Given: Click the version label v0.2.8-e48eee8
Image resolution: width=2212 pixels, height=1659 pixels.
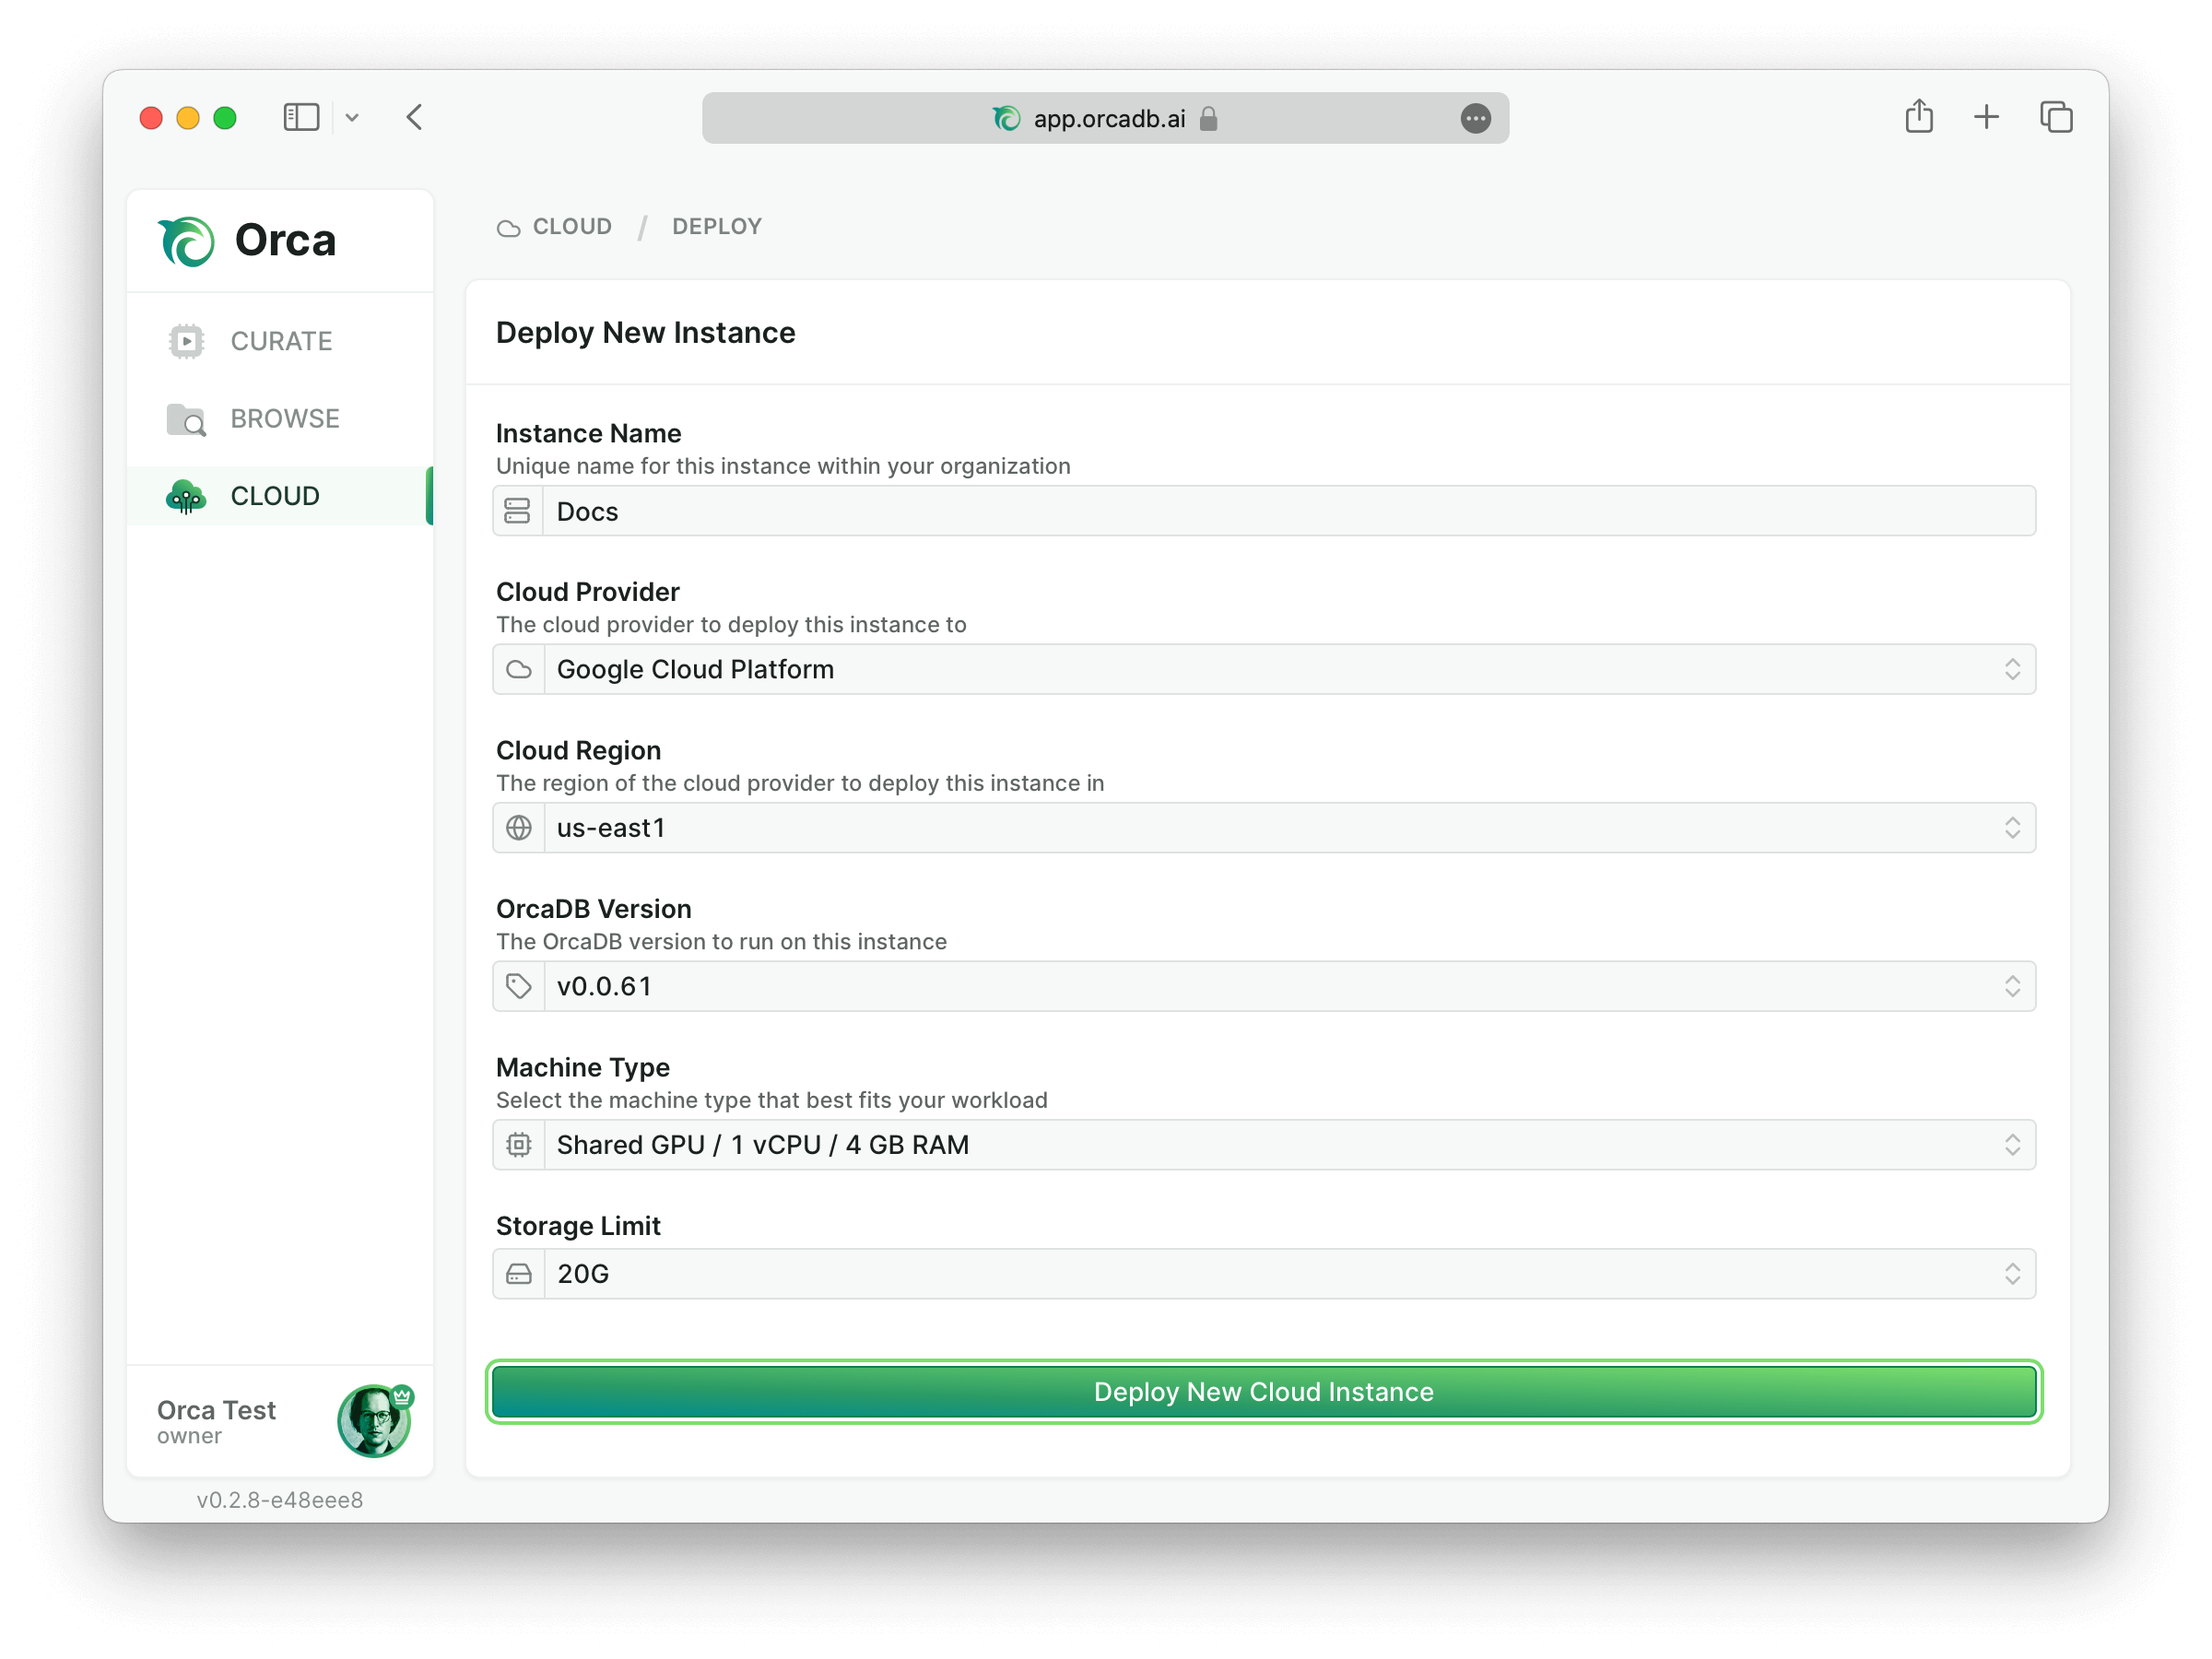Looking at the screenshot, I should tap(280, 1500).
